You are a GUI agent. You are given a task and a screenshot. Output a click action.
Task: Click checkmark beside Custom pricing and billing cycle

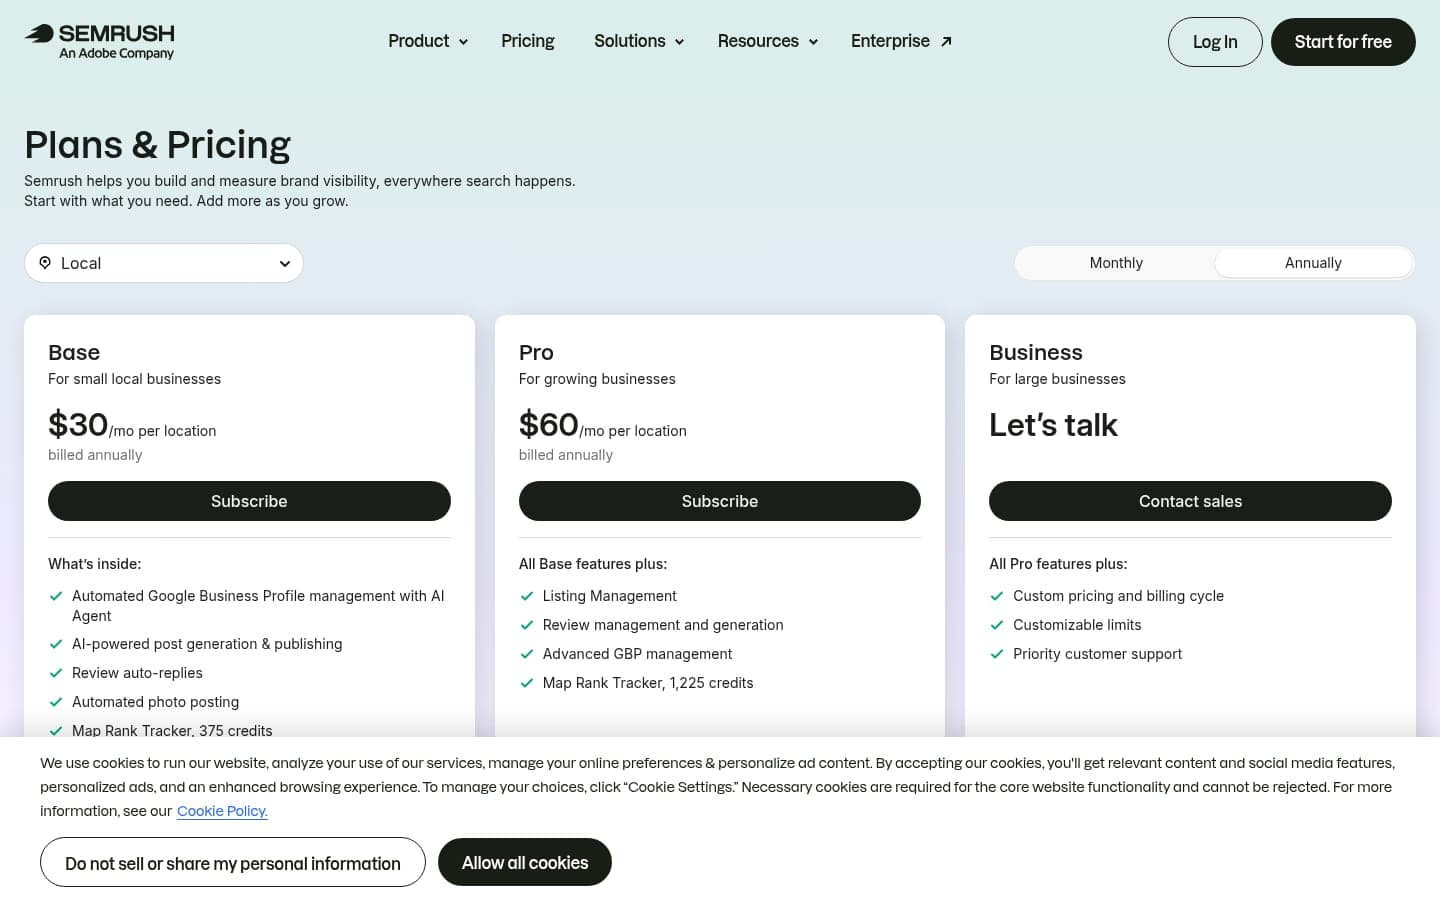(x=997, y=596)
